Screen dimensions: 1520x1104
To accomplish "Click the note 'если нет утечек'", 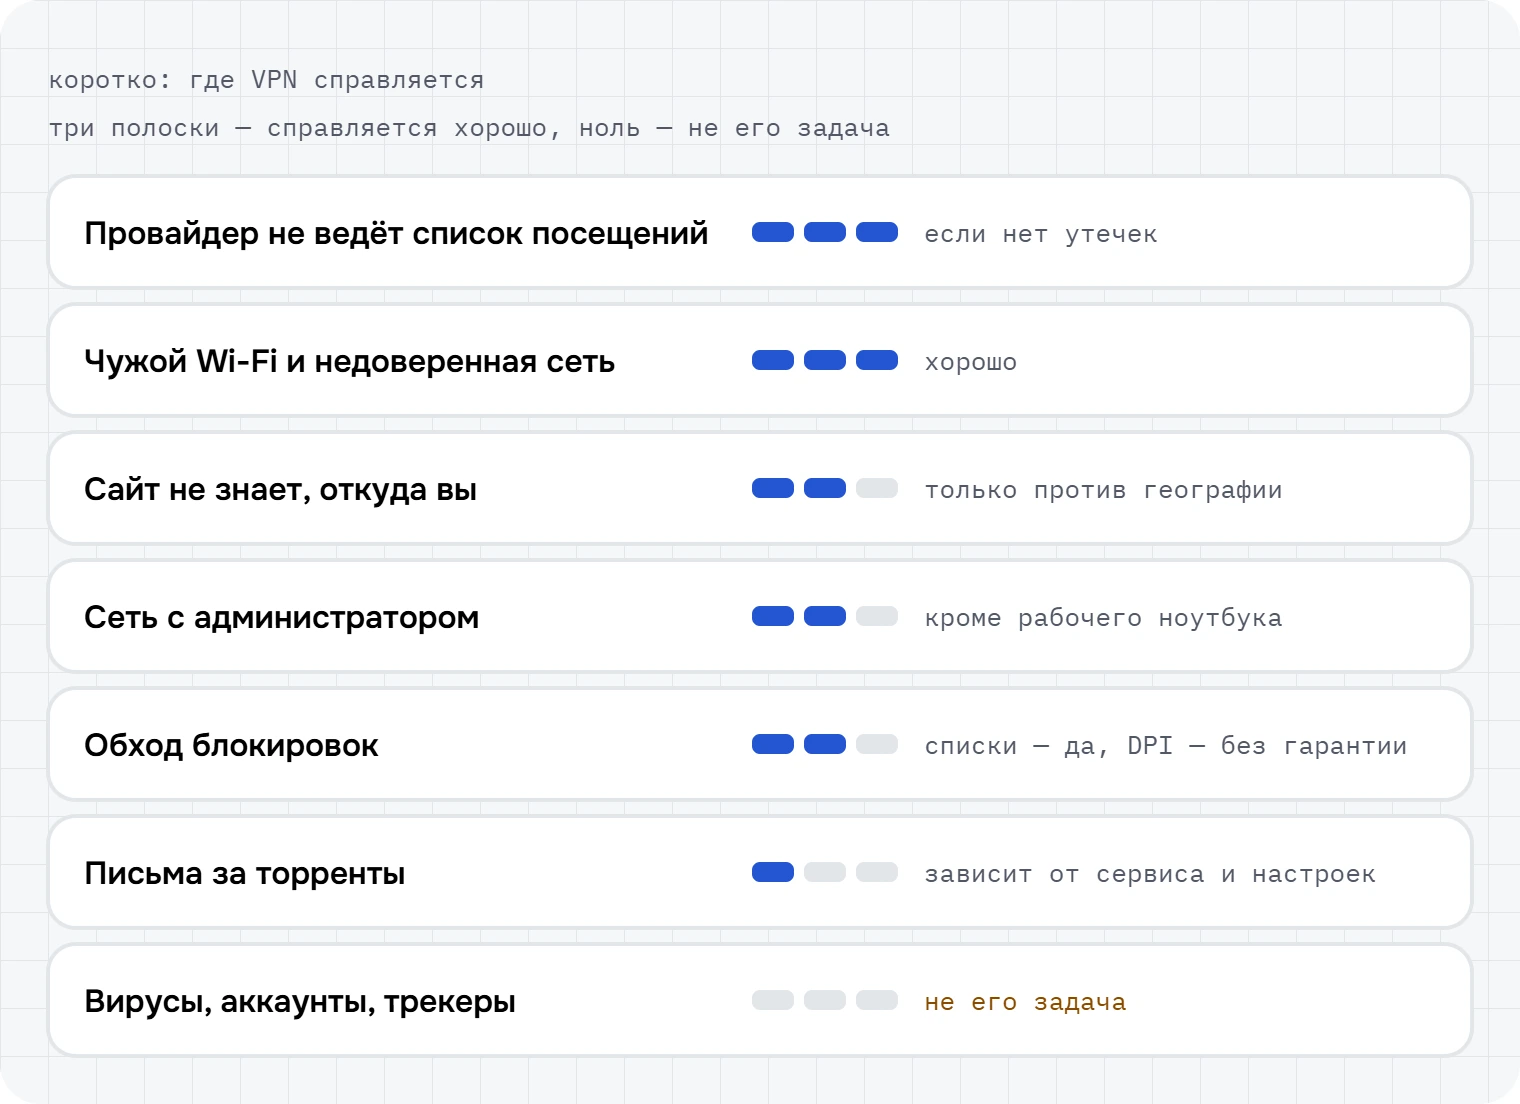I will click(1041, 234).
